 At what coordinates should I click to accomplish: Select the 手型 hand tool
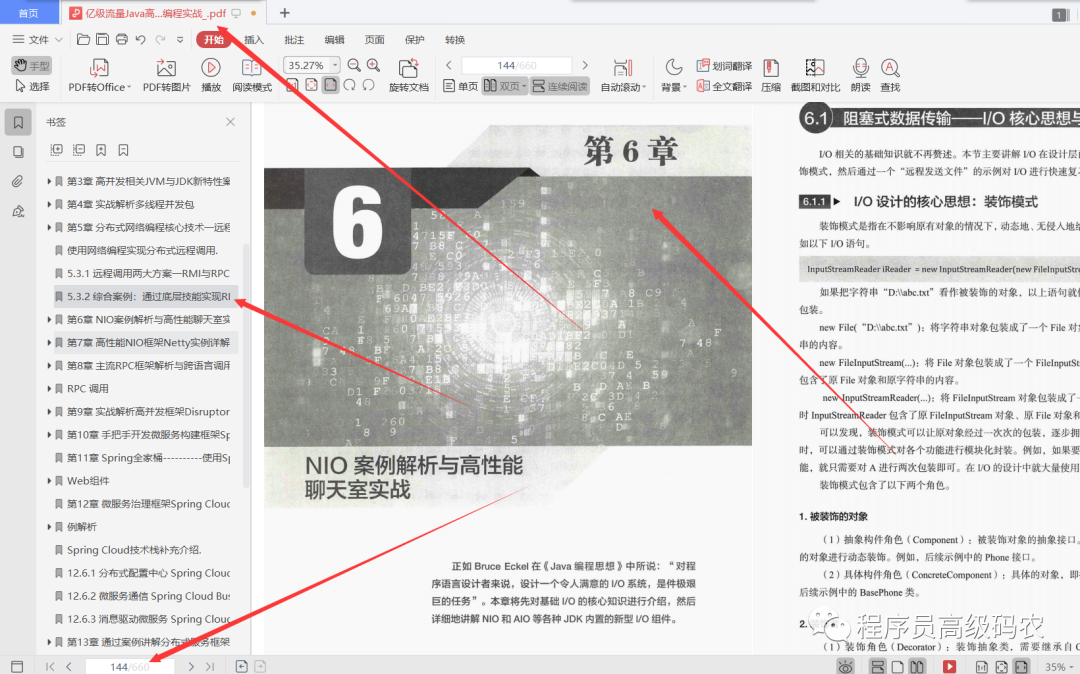point(32,65)
